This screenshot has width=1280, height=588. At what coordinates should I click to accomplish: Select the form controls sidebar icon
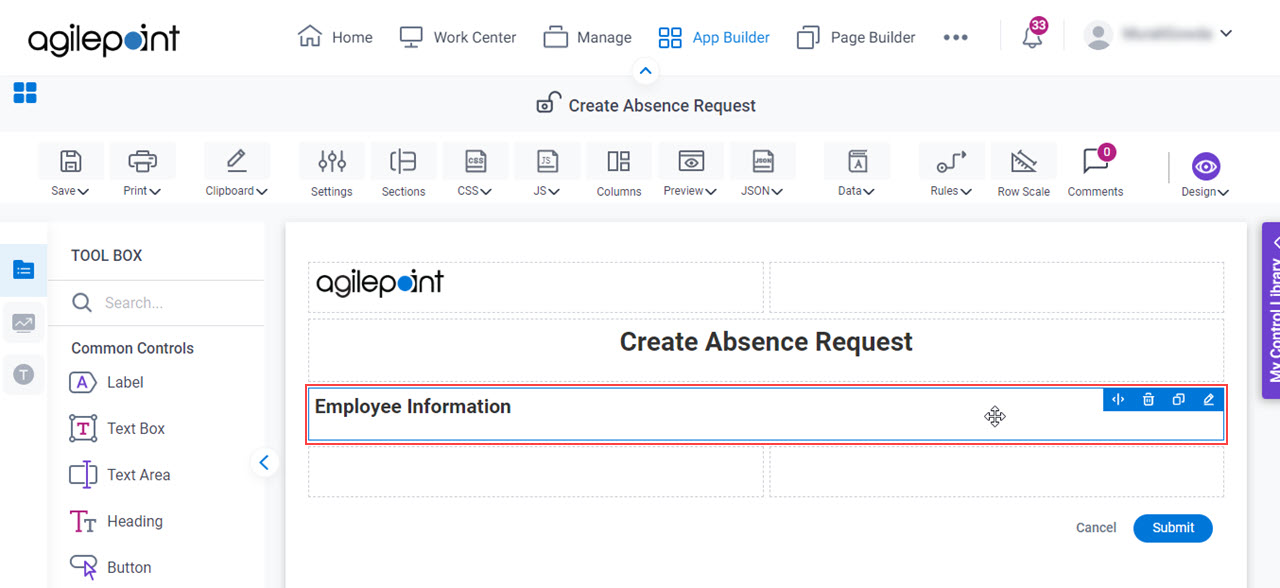point(24,269)
